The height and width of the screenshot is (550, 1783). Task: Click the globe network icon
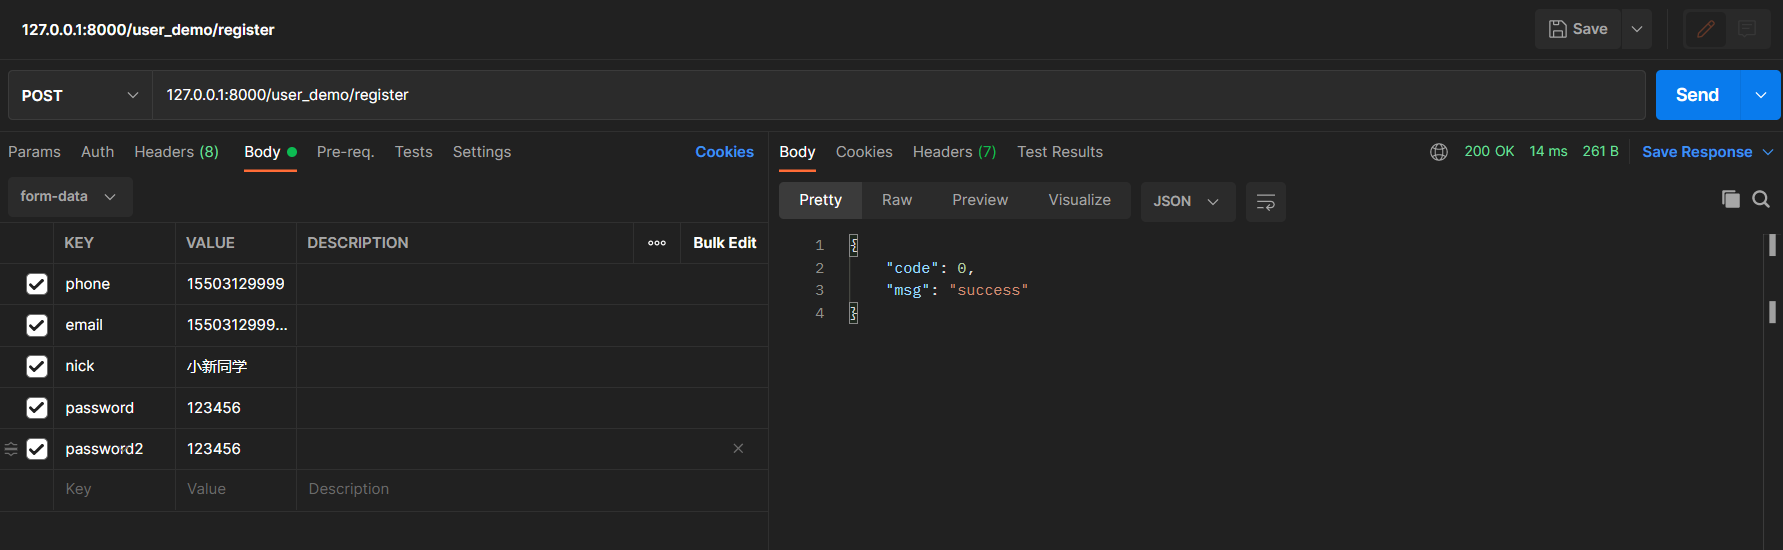point(1439,152)
